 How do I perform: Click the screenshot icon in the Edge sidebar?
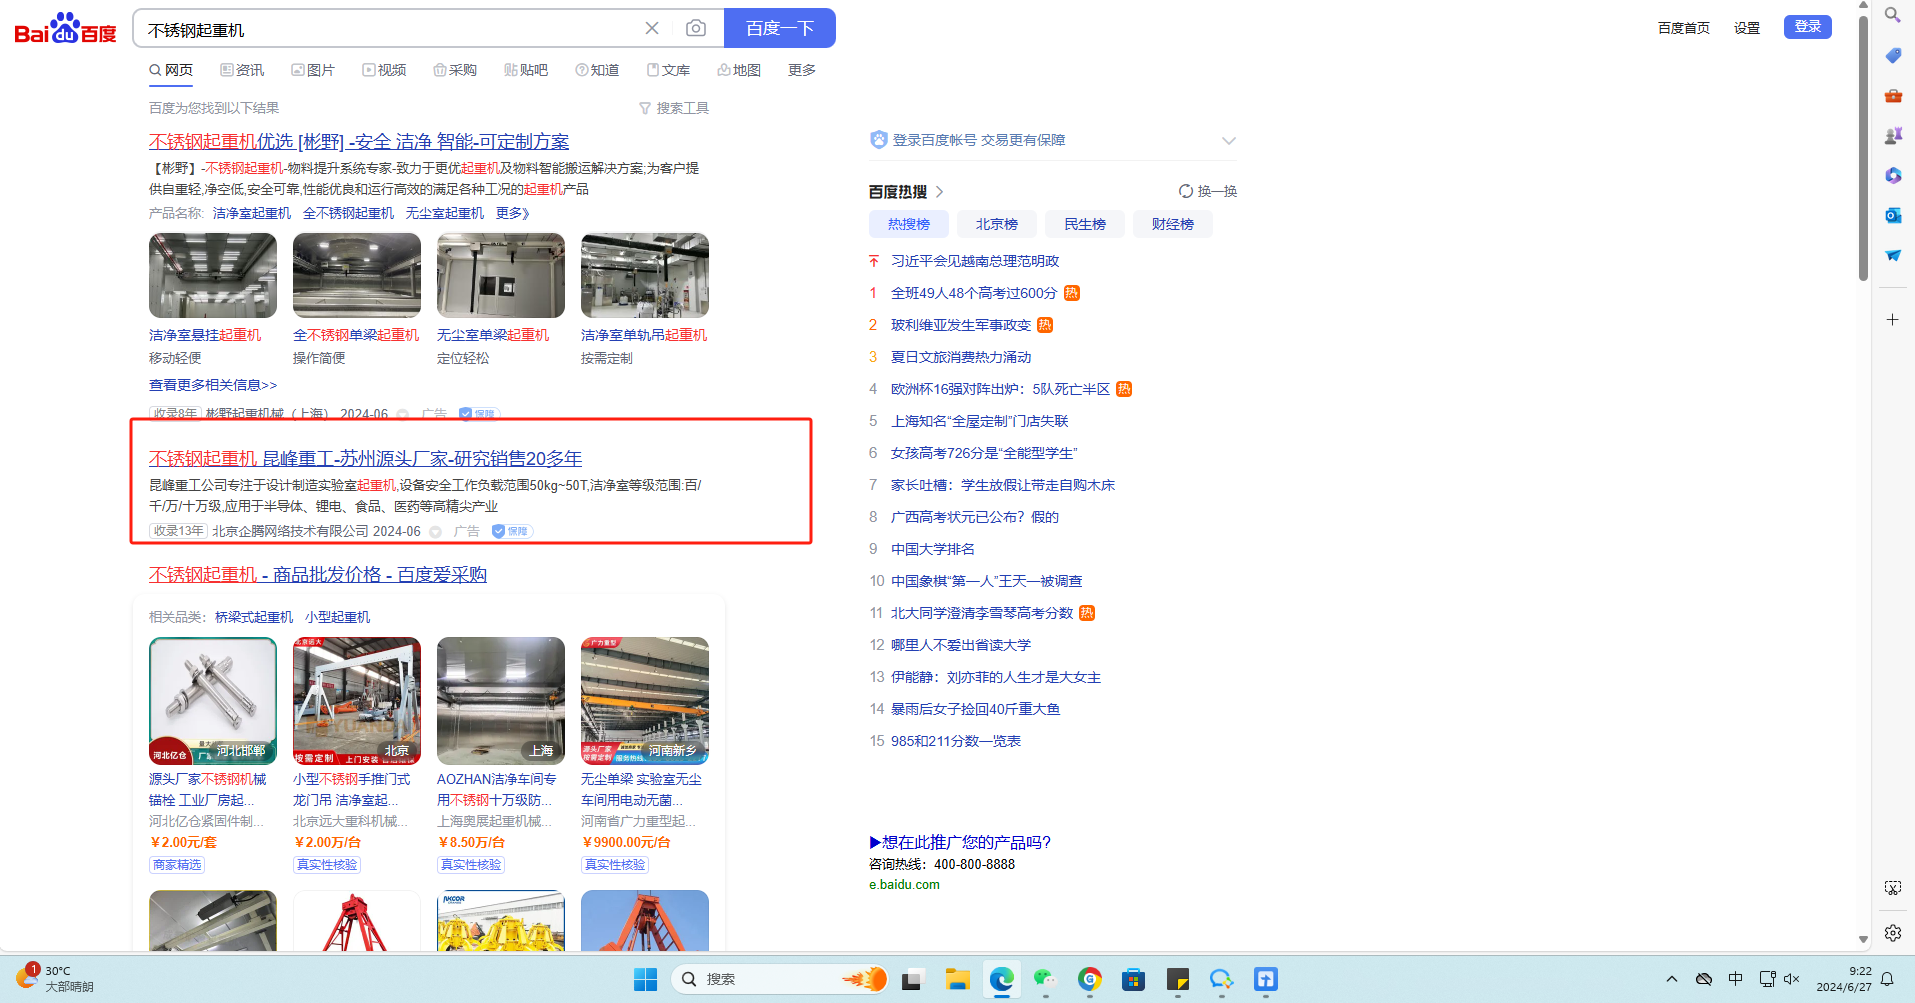pyautogui.click(x=1893, y=888)
